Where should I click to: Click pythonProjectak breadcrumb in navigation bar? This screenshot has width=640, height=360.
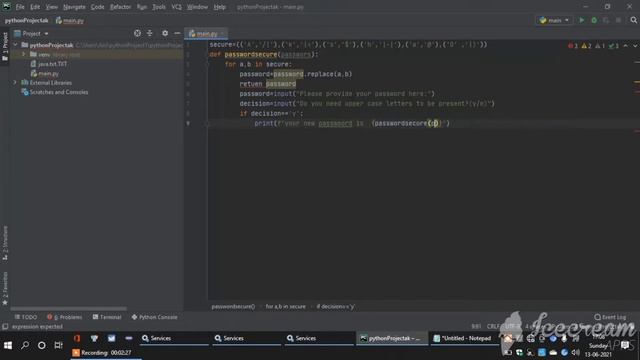(27, 20)
